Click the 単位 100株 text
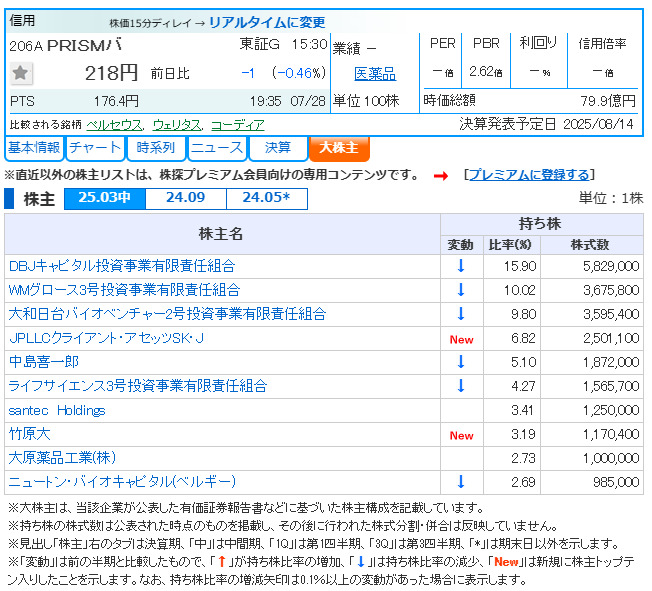Screen dimensions: 652x591 [x=366, y=101]
